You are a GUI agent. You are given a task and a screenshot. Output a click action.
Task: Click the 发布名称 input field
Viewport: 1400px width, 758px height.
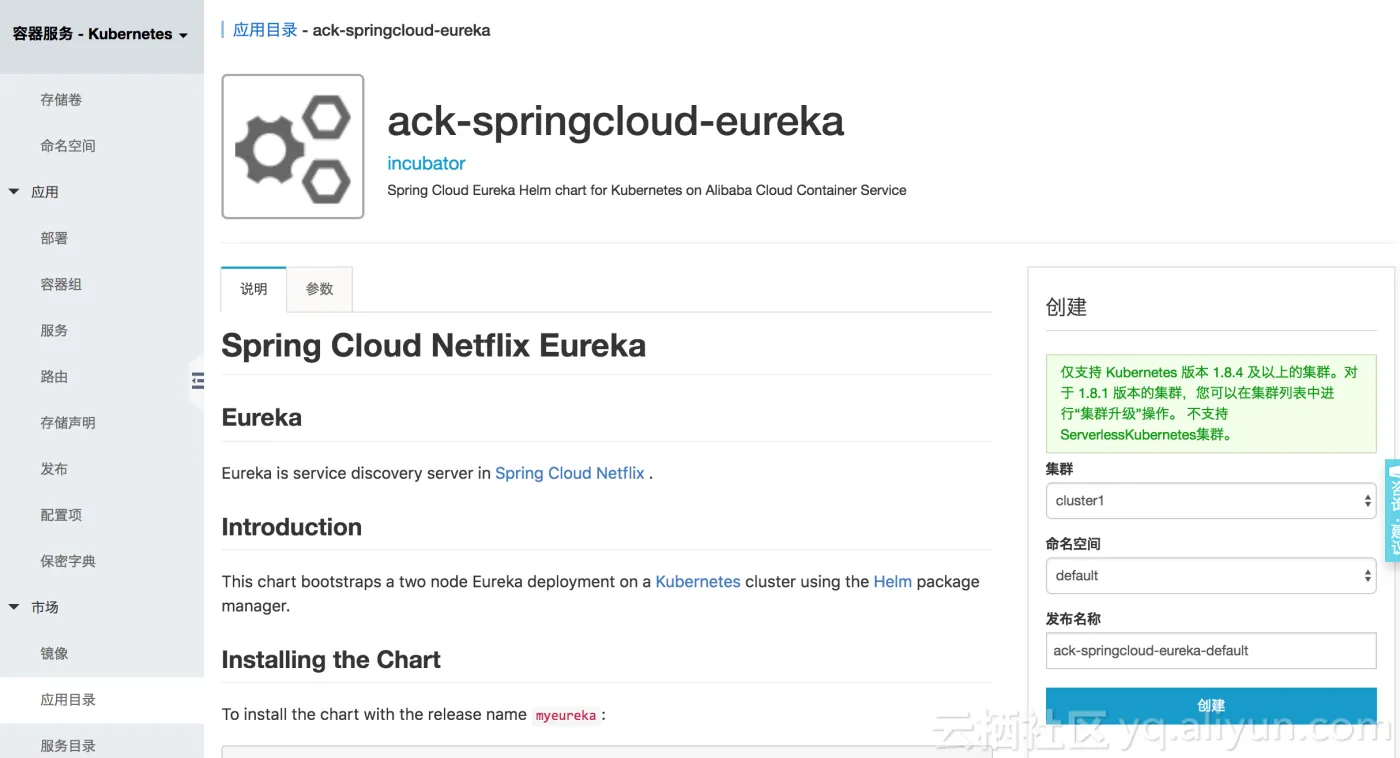(x=1211, y=651)
